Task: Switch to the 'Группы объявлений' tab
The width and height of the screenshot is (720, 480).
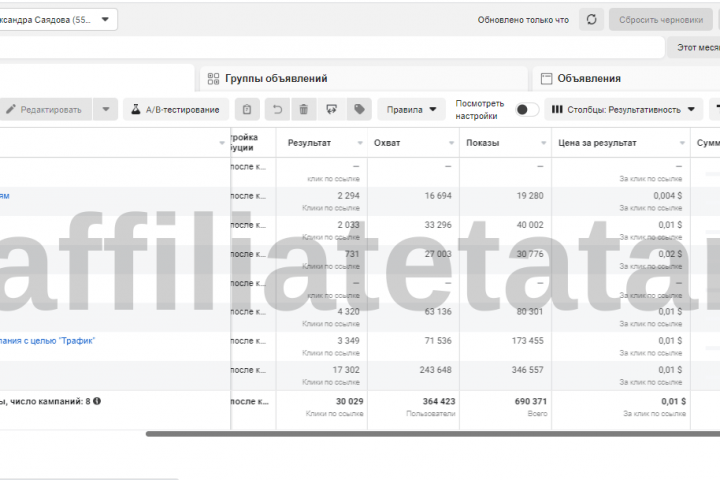Action: coord(364,79)
